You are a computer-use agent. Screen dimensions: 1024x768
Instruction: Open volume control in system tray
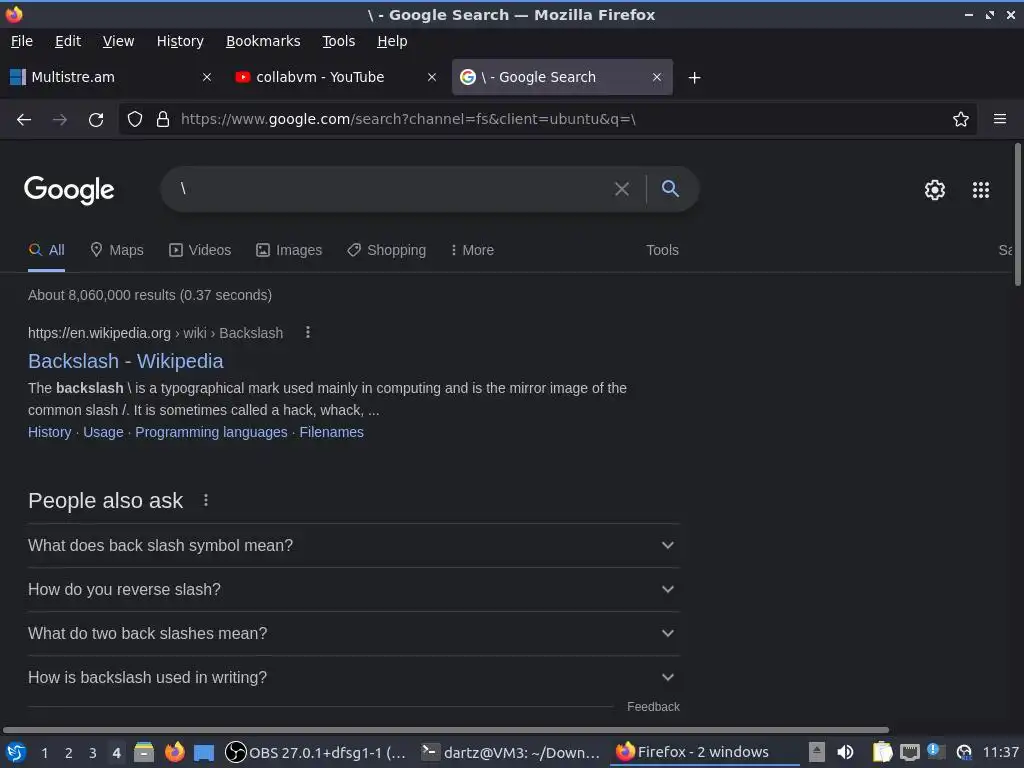(x=845, y=753)
